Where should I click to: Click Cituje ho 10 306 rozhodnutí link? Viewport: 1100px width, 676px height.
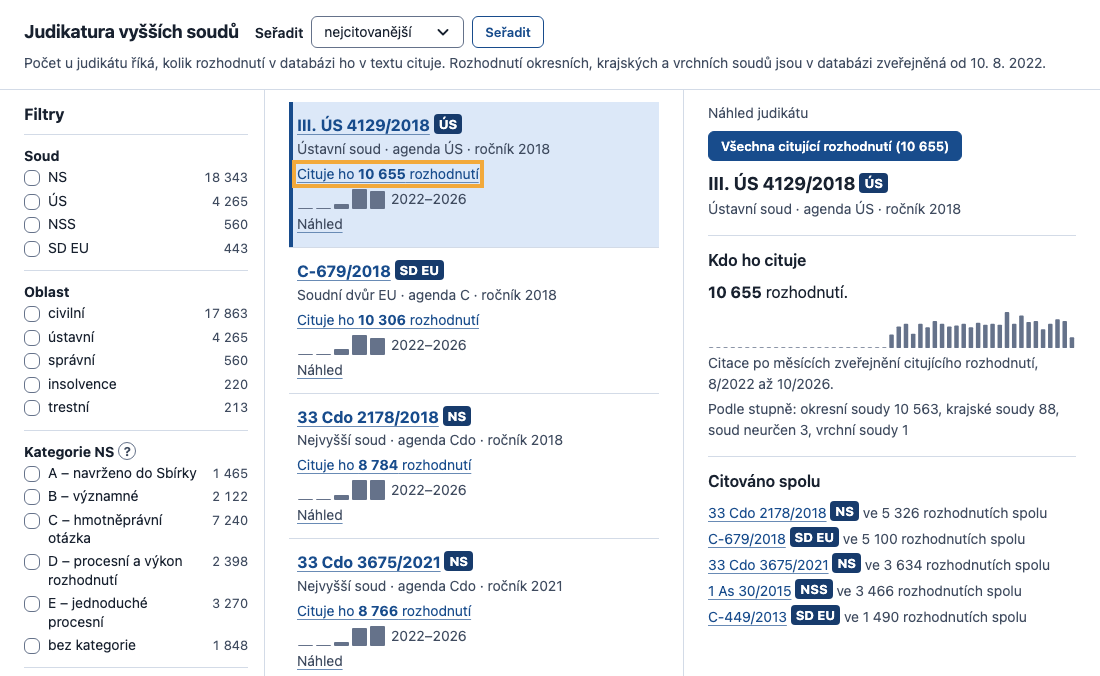tap(388, 320)
